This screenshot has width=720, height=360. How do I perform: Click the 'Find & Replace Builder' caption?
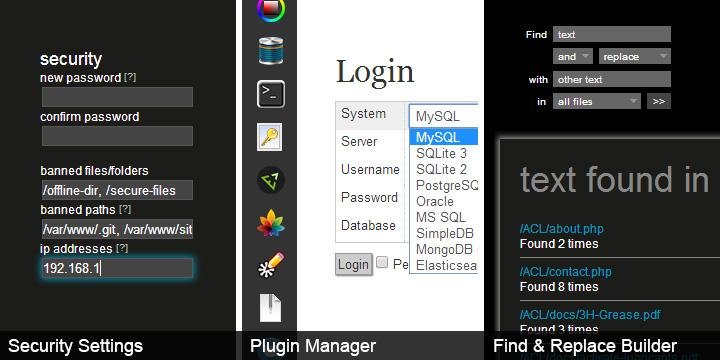585,346
